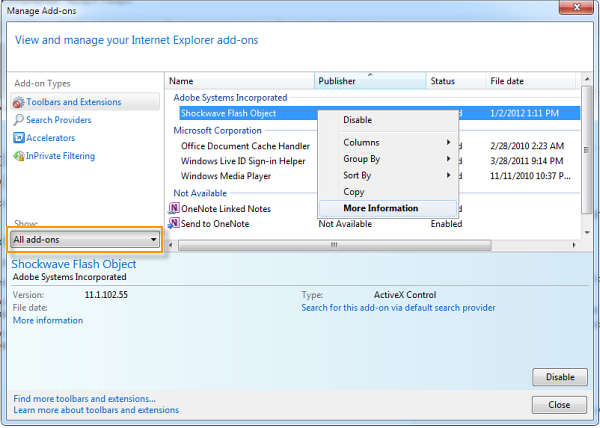Select More Information in context menu
The height and width of the screenshot is (428, 600).
380,208
